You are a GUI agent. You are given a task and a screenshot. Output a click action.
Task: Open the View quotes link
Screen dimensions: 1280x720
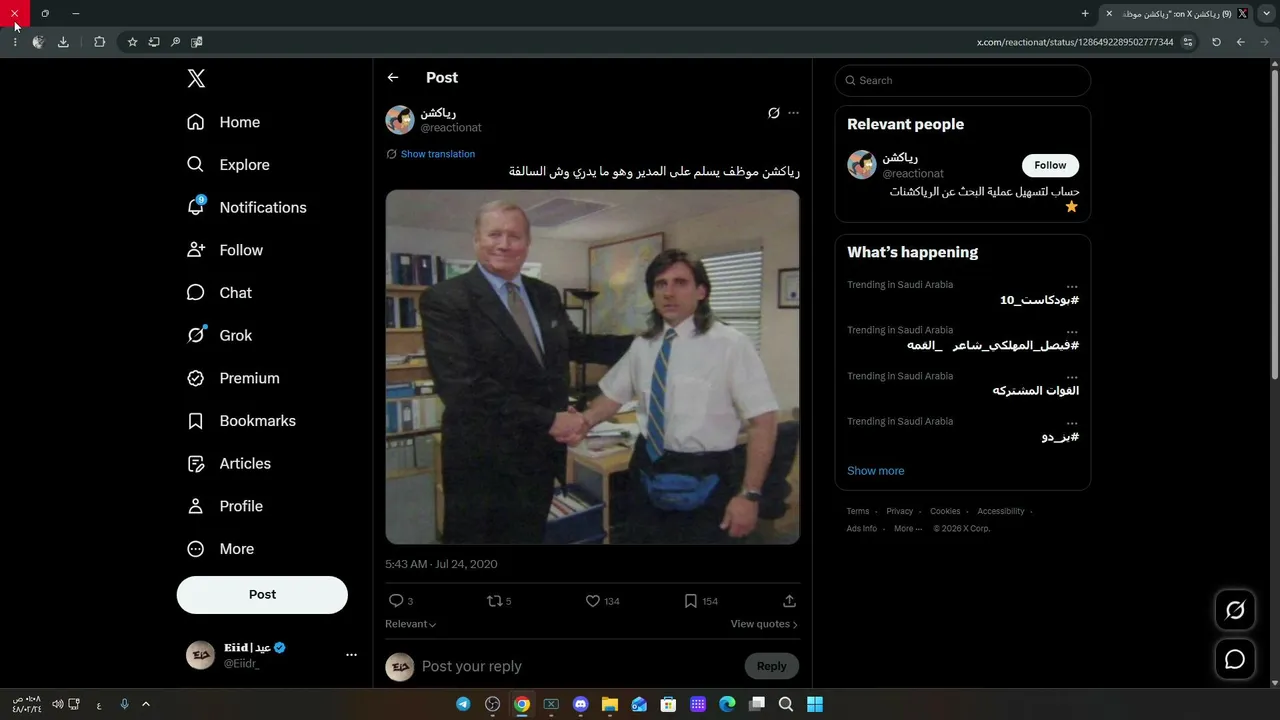pos(764,624)
